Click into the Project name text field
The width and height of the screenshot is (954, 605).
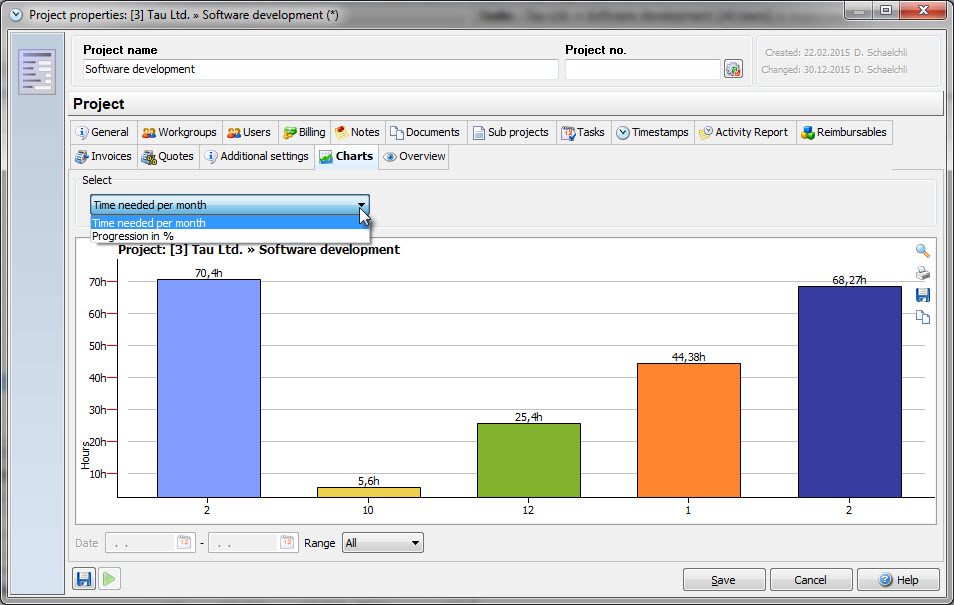[320, 69]
